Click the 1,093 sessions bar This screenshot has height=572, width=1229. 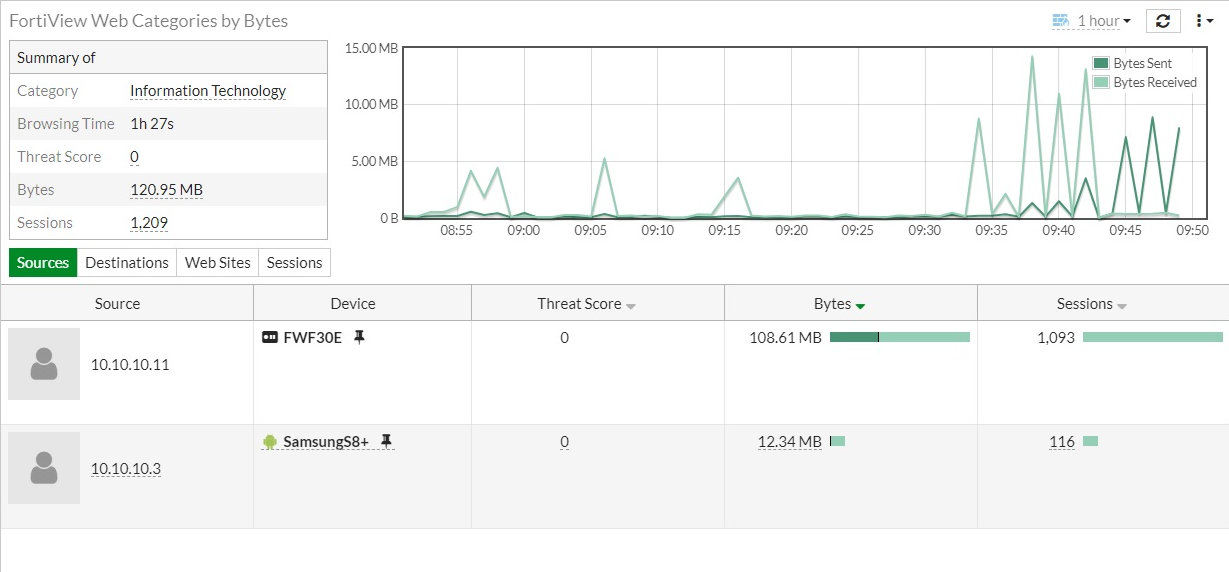click(x=1153, y=338)
